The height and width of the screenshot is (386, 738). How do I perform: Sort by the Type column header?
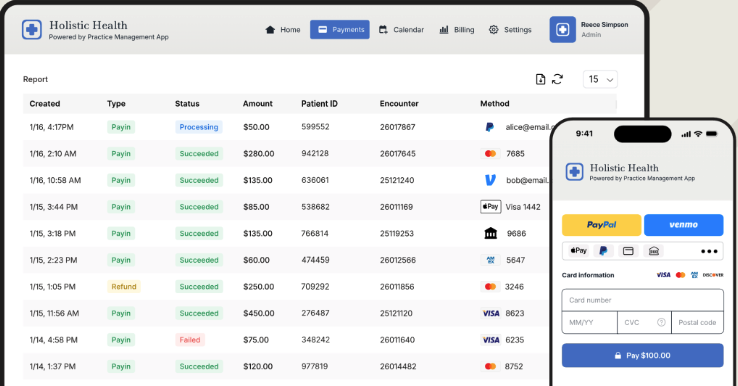tap(116, 104)
